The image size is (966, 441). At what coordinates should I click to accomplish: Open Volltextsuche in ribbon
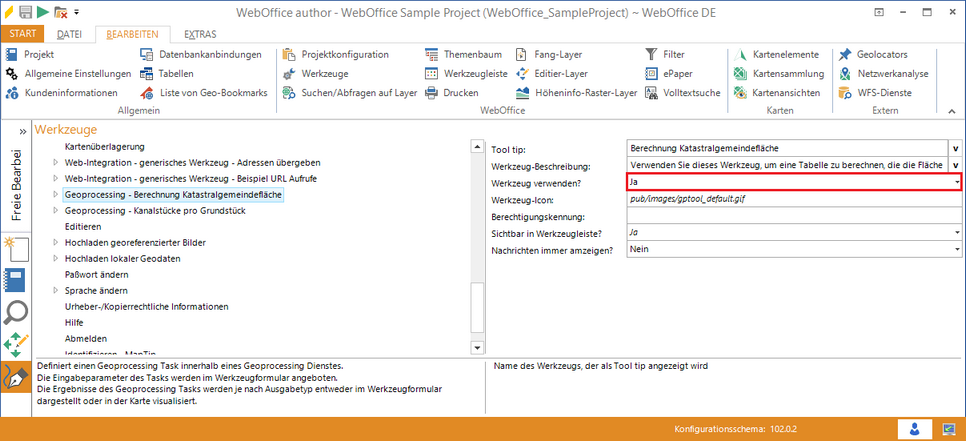(683, 93)
